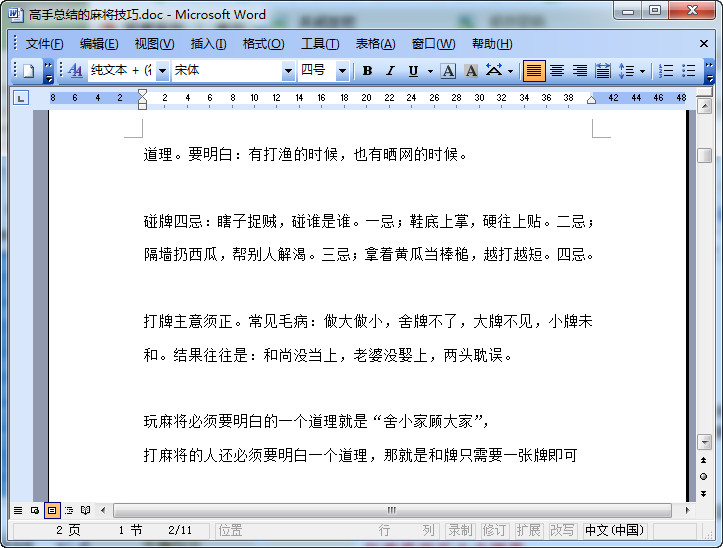Expand the formatting toolbar options
The width and height of the screenshot is (723, 548).
pos(710,71)
